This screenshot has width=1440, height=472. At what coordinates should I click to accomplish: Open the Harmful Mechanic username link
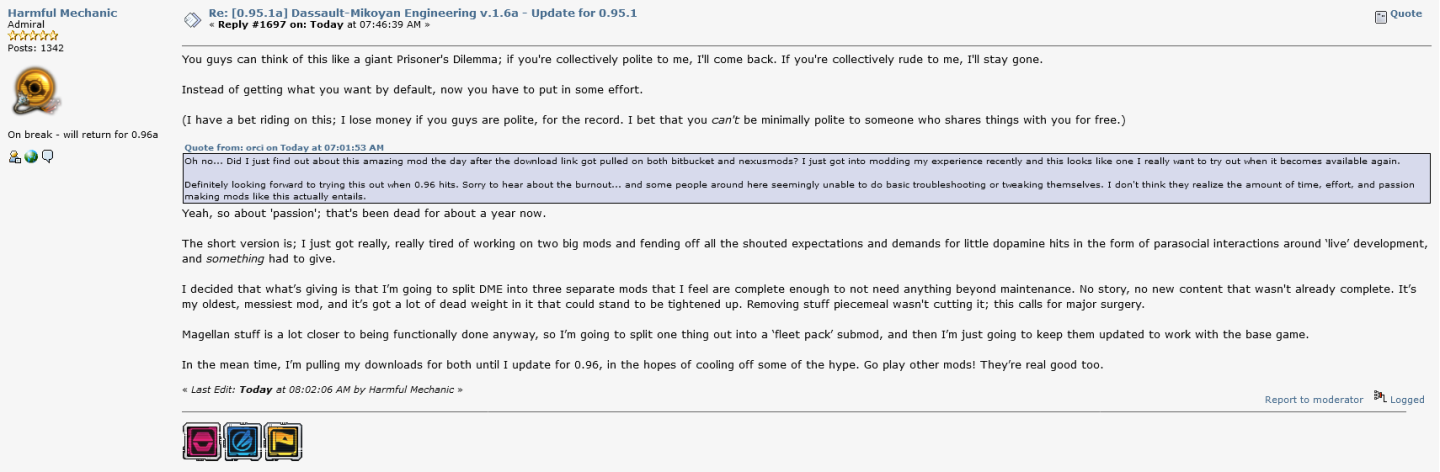coord(62,13)
